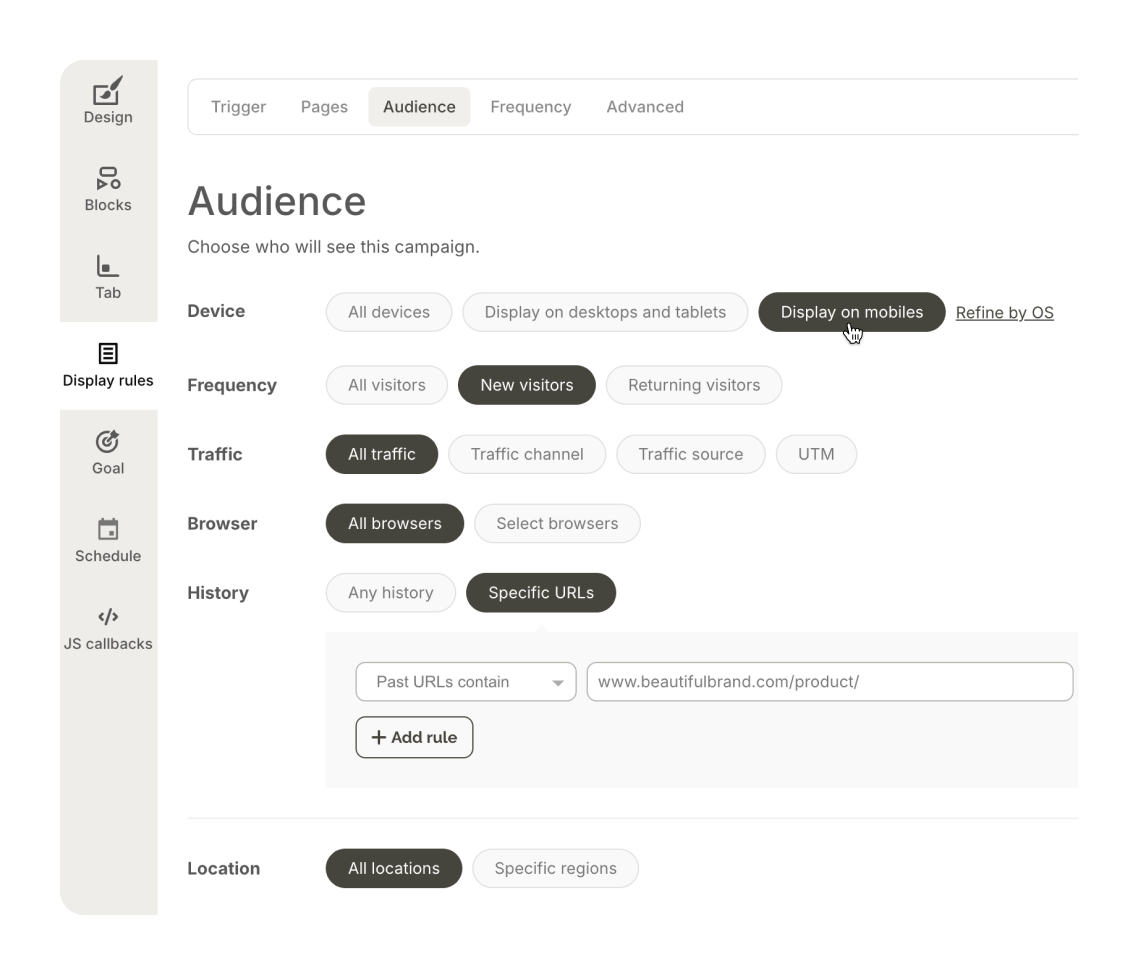Select the Blocks sidebar icon

tap(108, 190)
